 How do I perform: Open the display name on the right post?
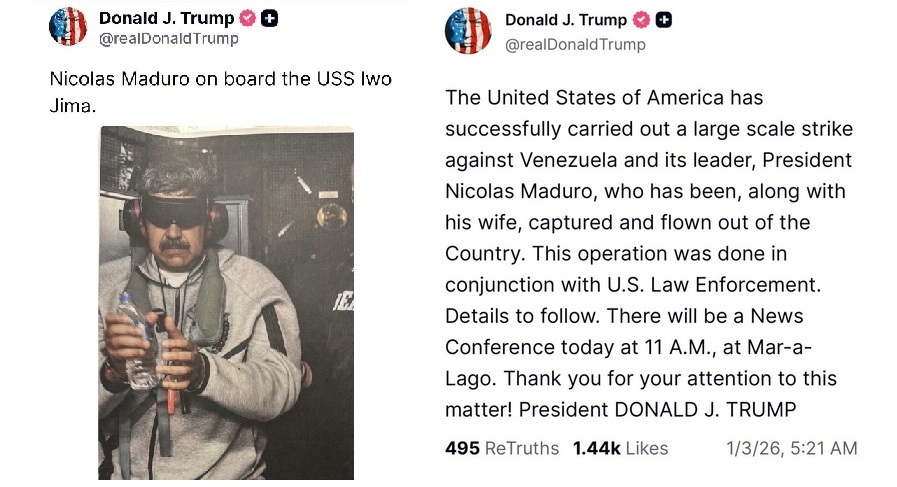pyautogui.click(x=565, y=20)
